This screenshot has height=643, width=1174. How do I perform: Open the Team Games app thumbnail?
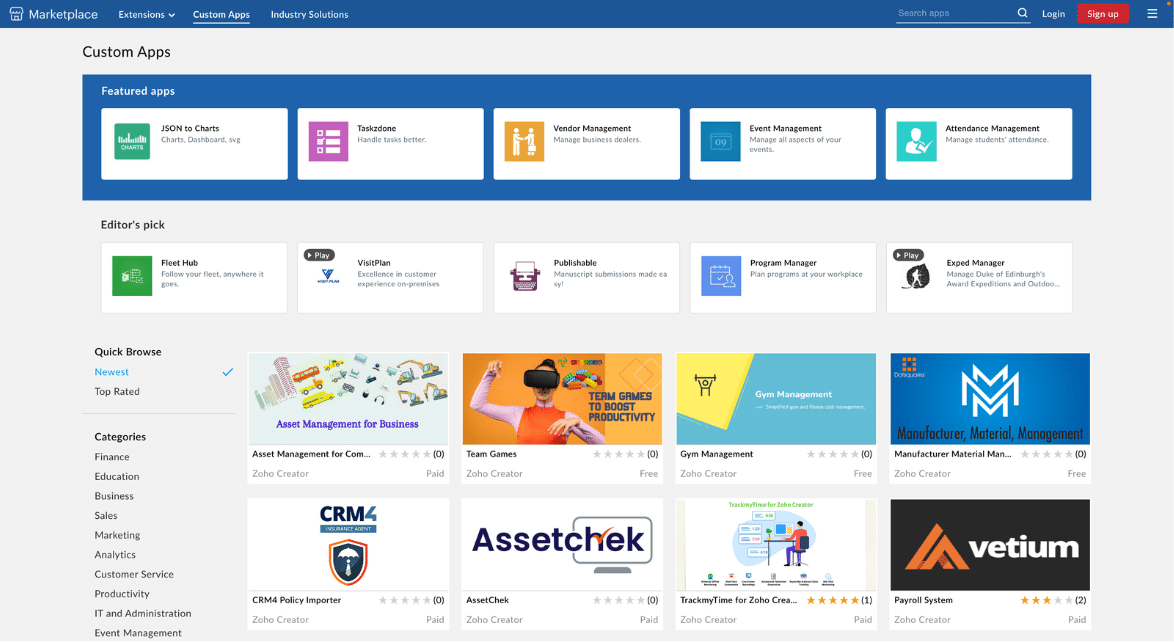(562, 399)
